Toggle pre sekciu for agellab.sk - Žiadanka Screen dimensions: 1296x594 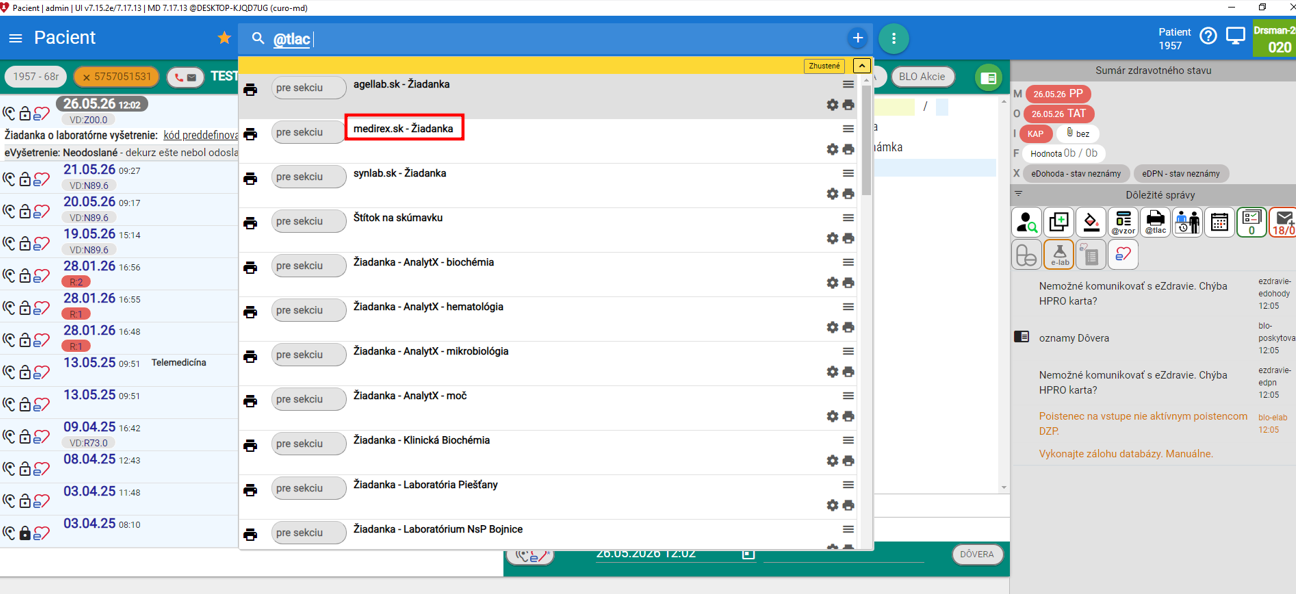(x=309, y=88)
